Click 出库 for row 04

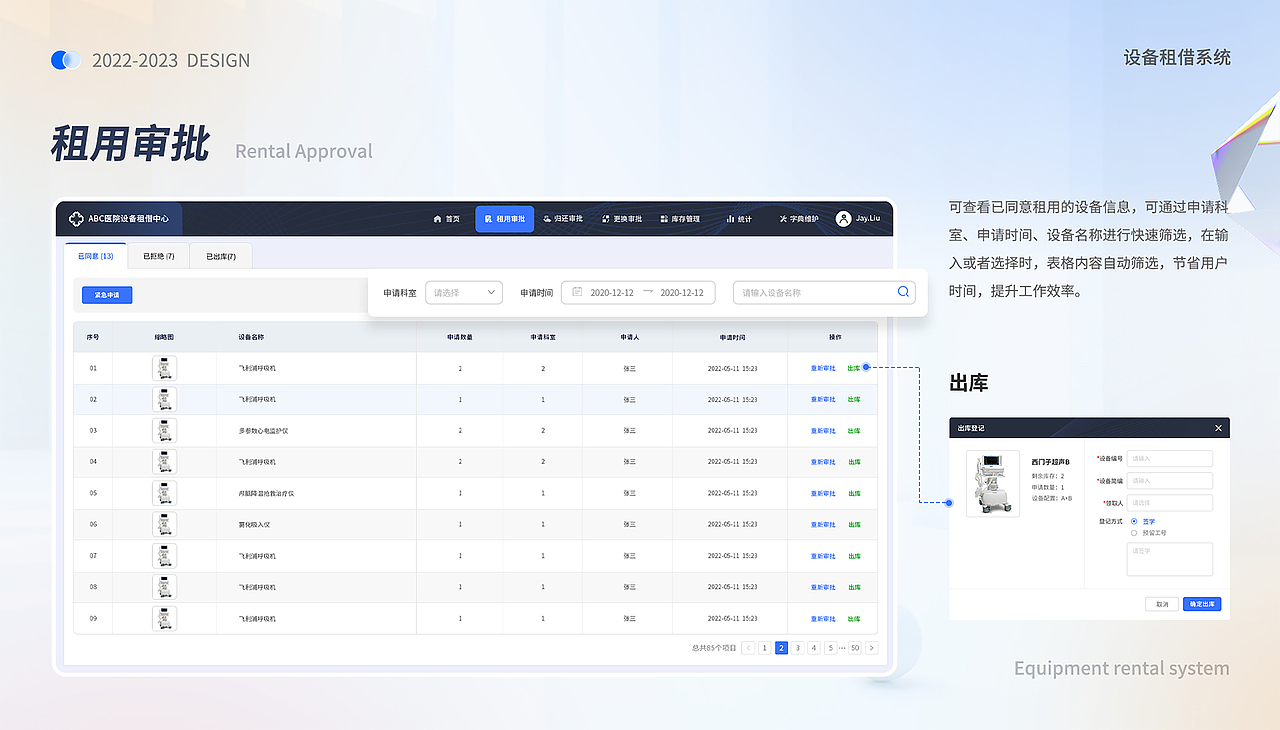point(854,462)
